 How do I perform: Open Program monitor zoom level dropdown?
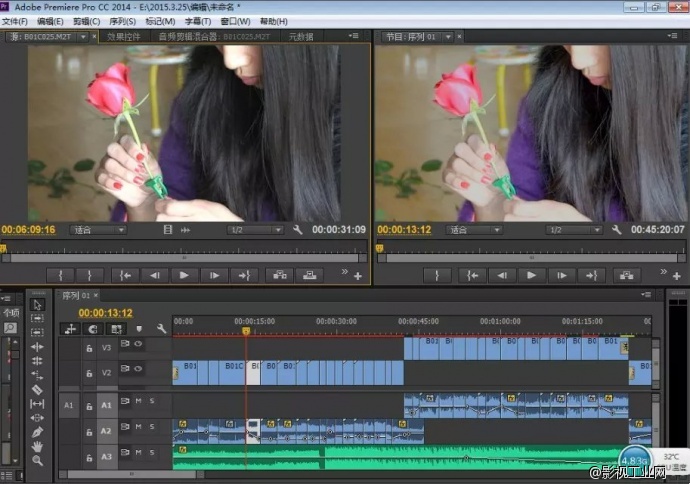click(x=474, y=230)
